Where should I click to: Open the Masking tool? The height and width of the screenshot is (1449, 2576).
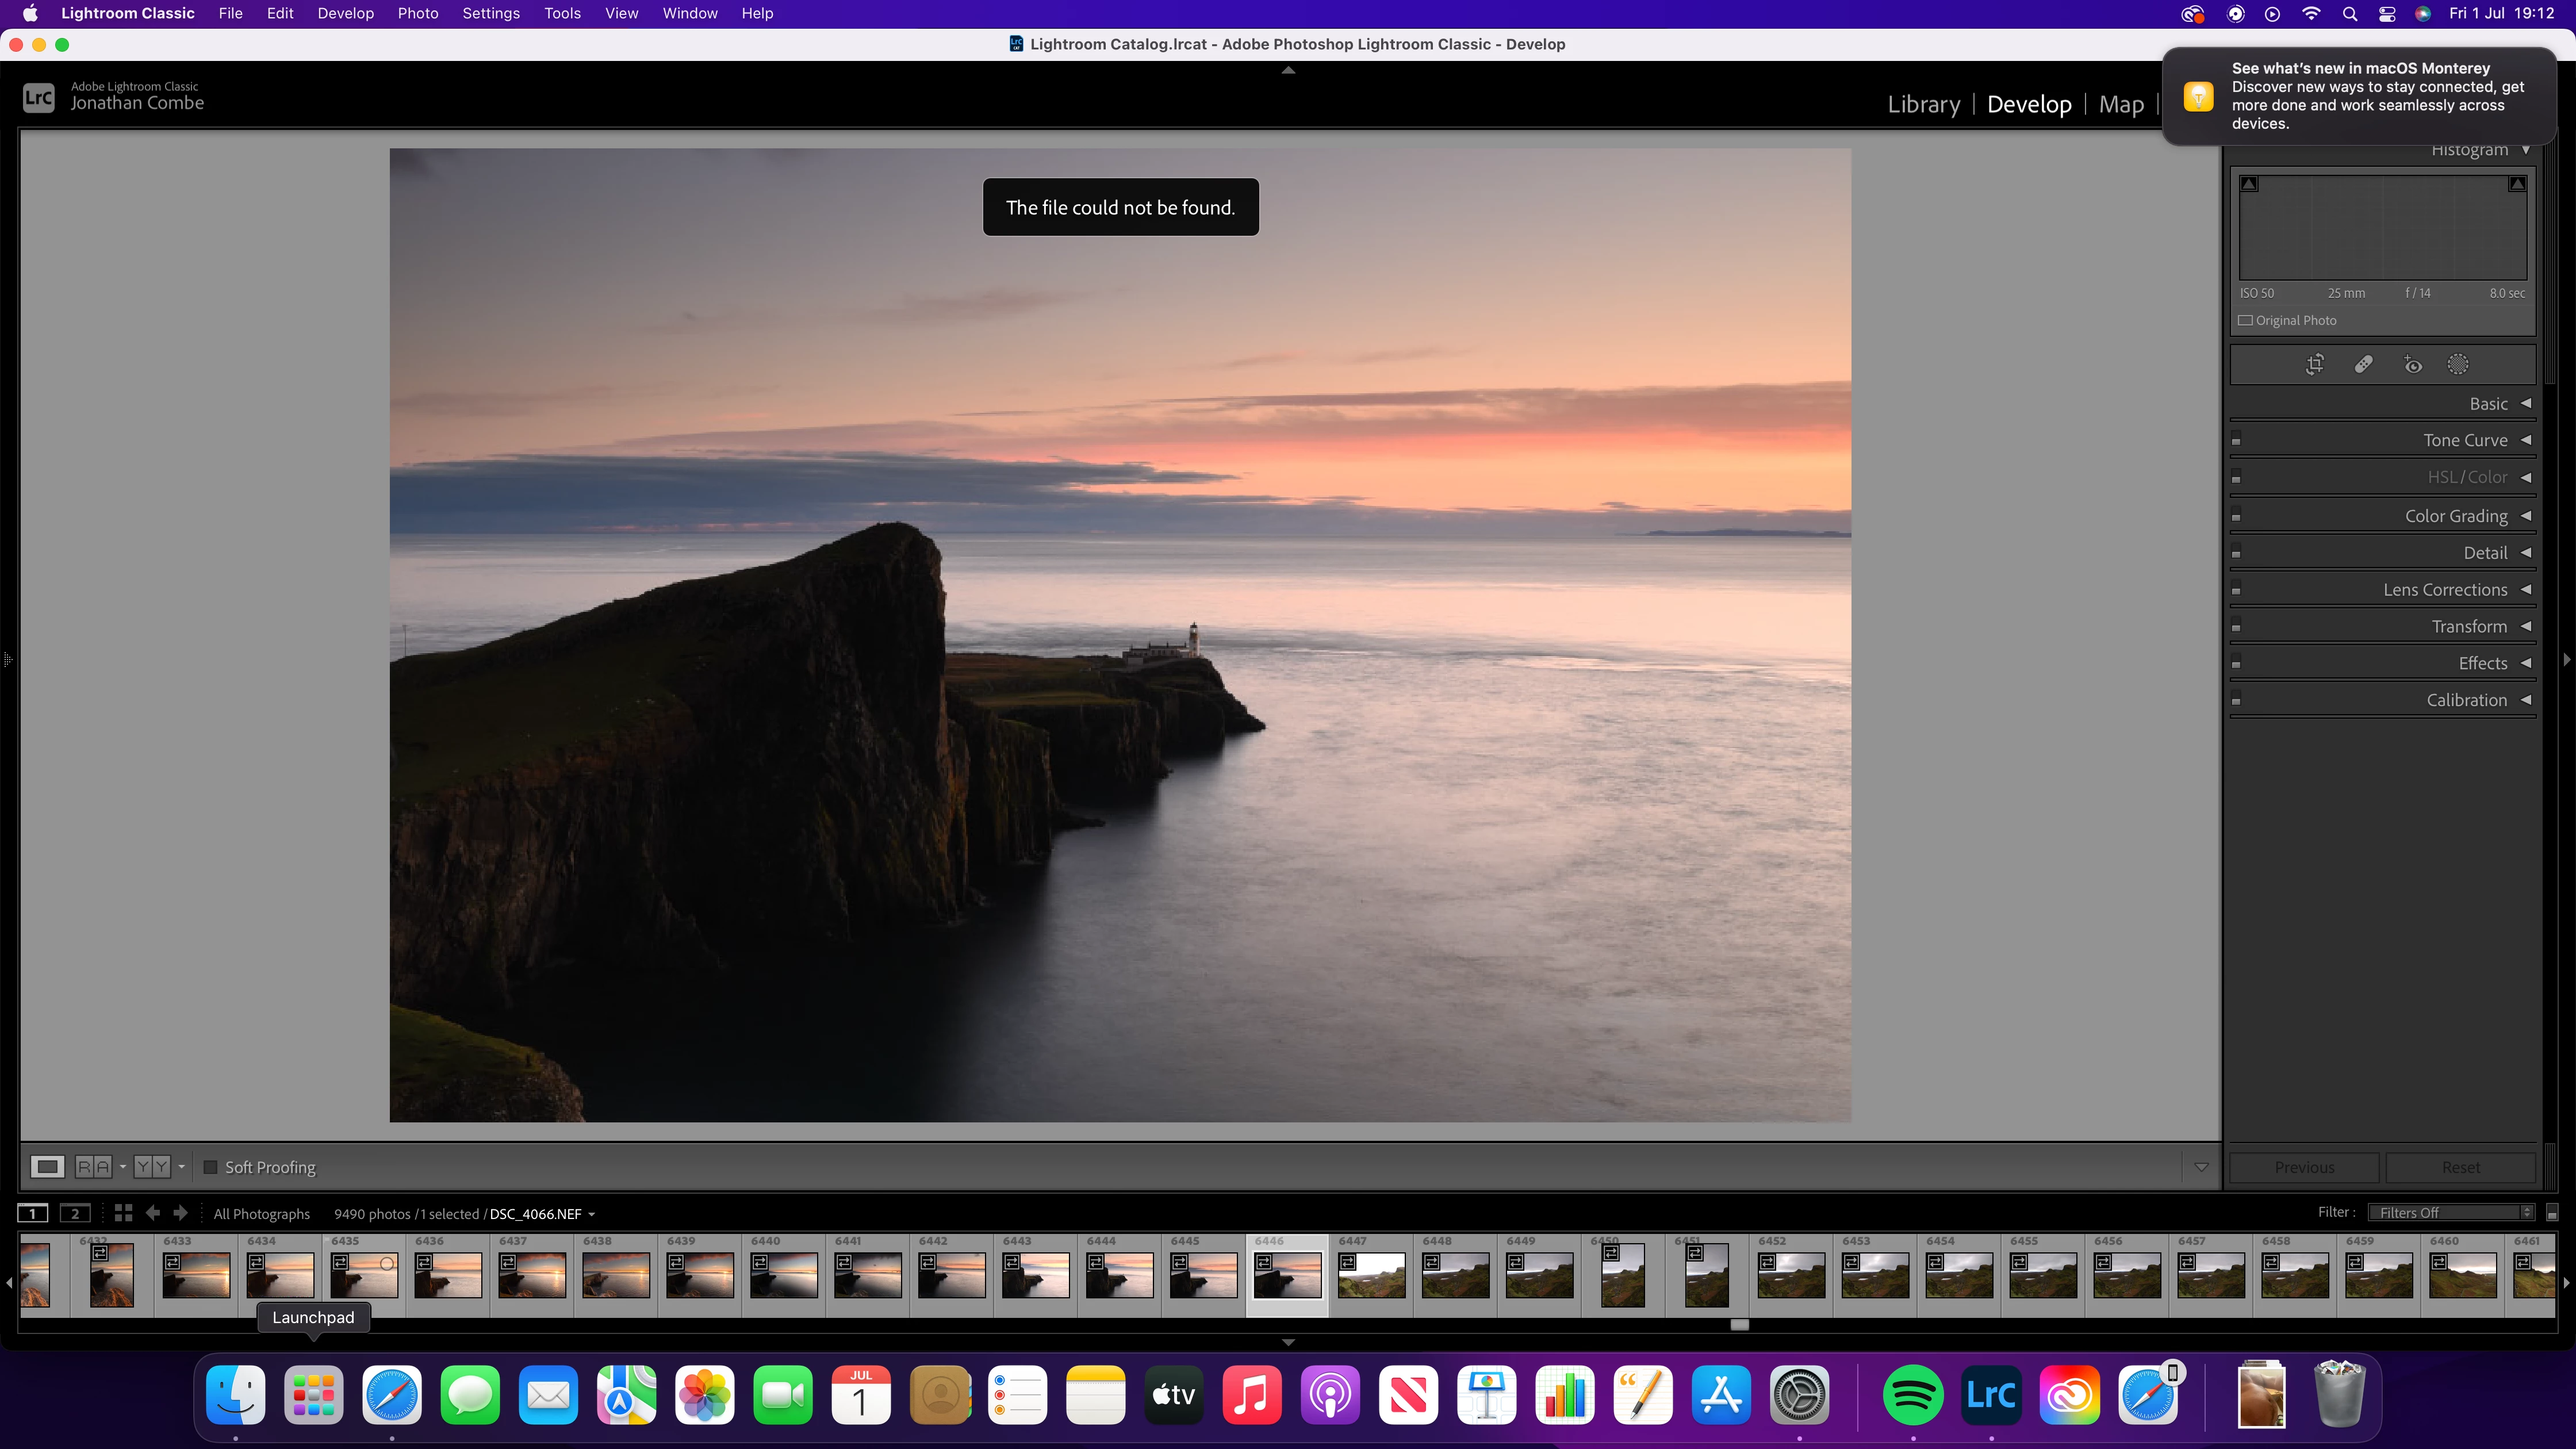click(2457, 364)
